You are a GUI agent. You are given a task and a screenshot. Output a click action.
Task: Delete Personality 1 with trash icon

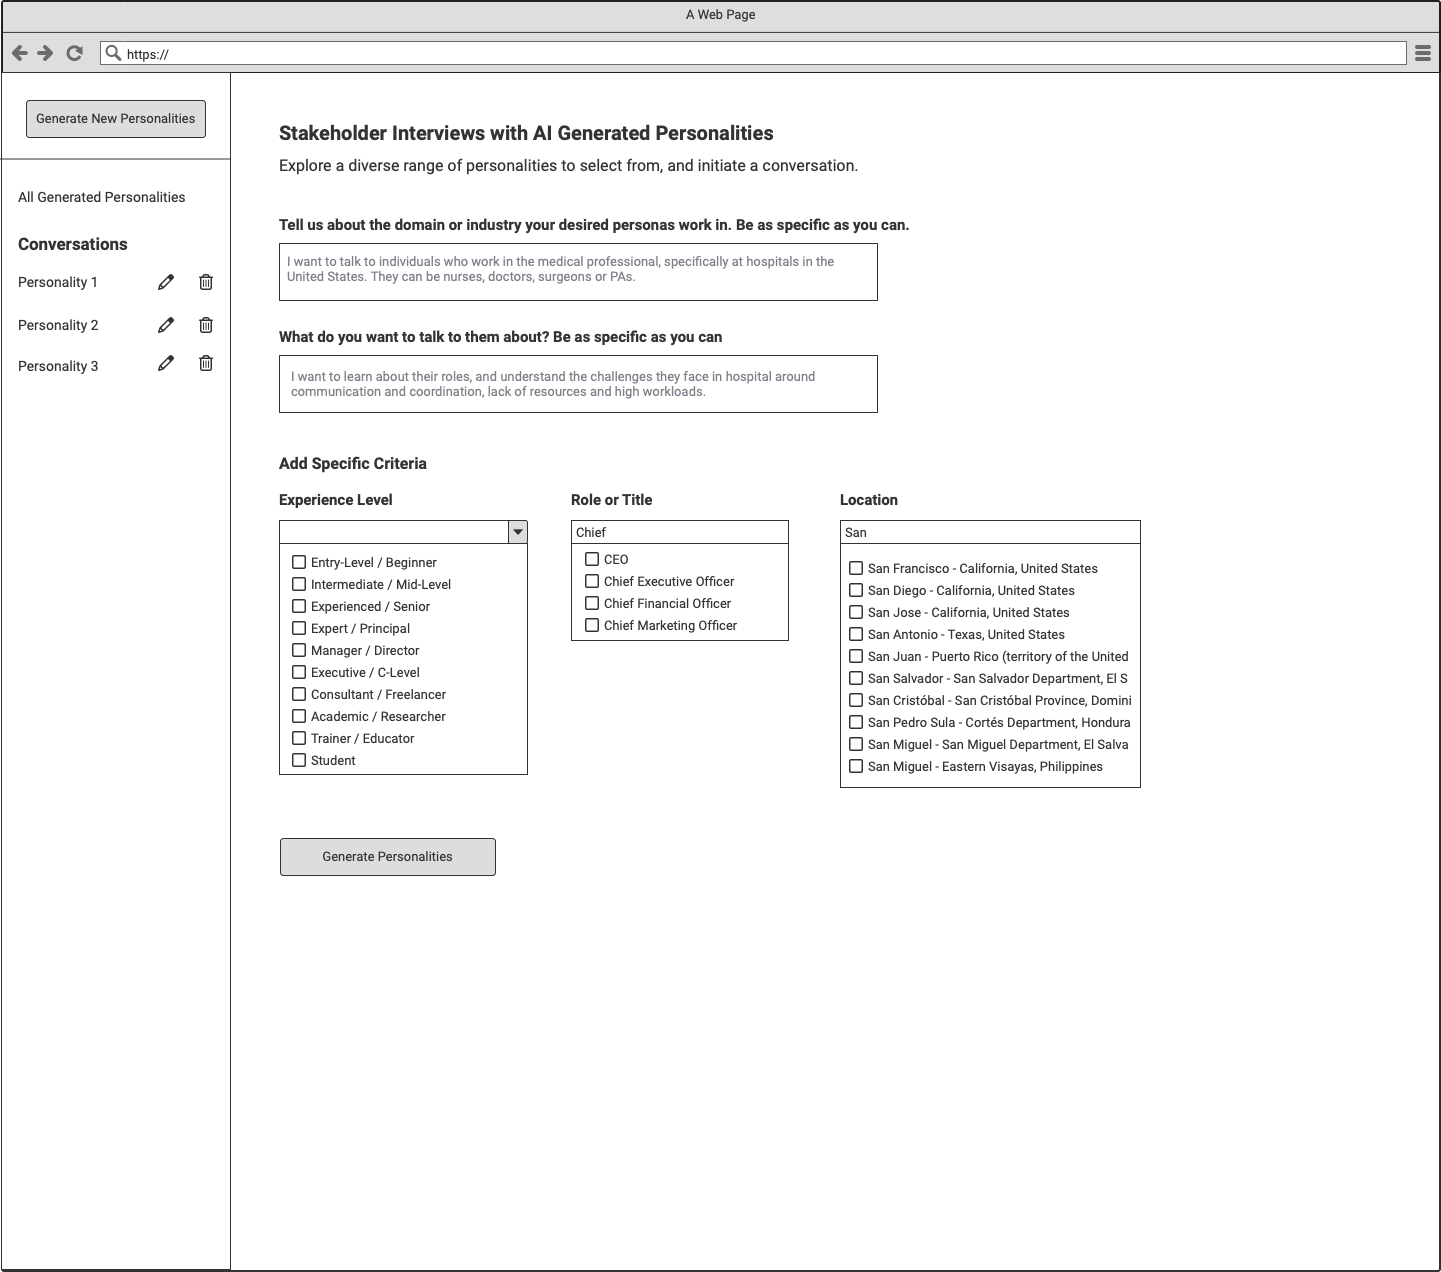[x=206, y=282]
